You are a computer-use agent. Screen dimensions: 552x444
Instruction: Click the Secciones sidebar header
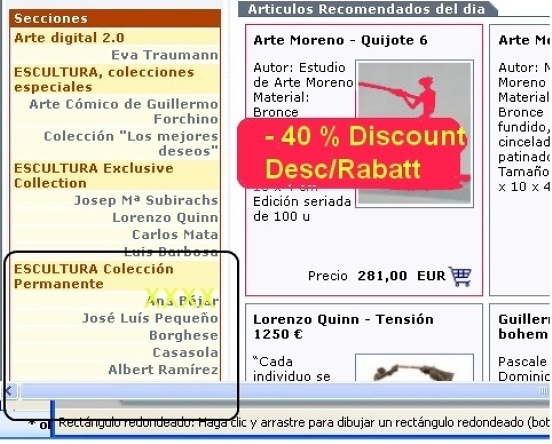(115, 18)
